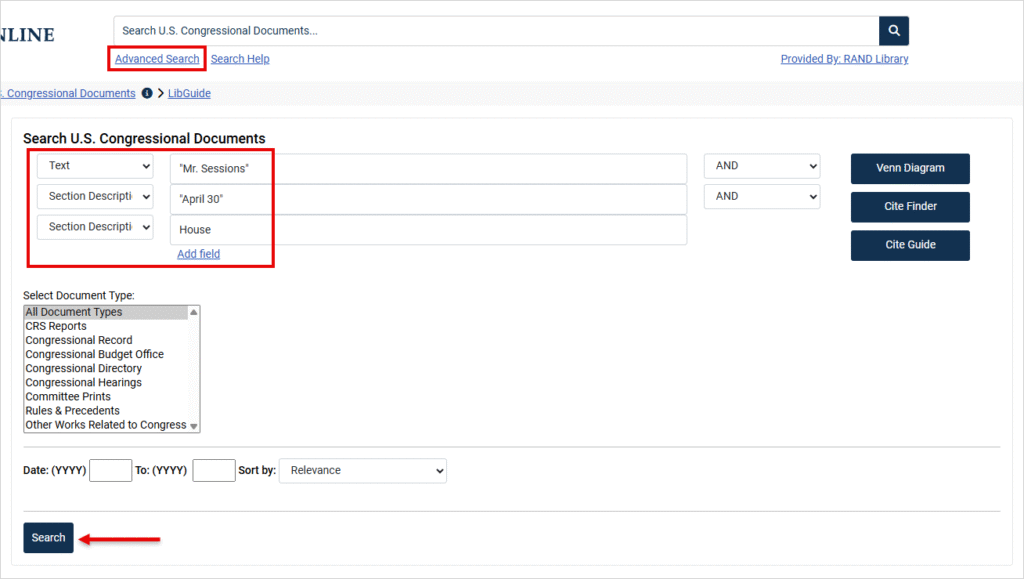Click the magnifying glass search icon
This screenshot has width=1024, height=579.
[x=893, y=31]
